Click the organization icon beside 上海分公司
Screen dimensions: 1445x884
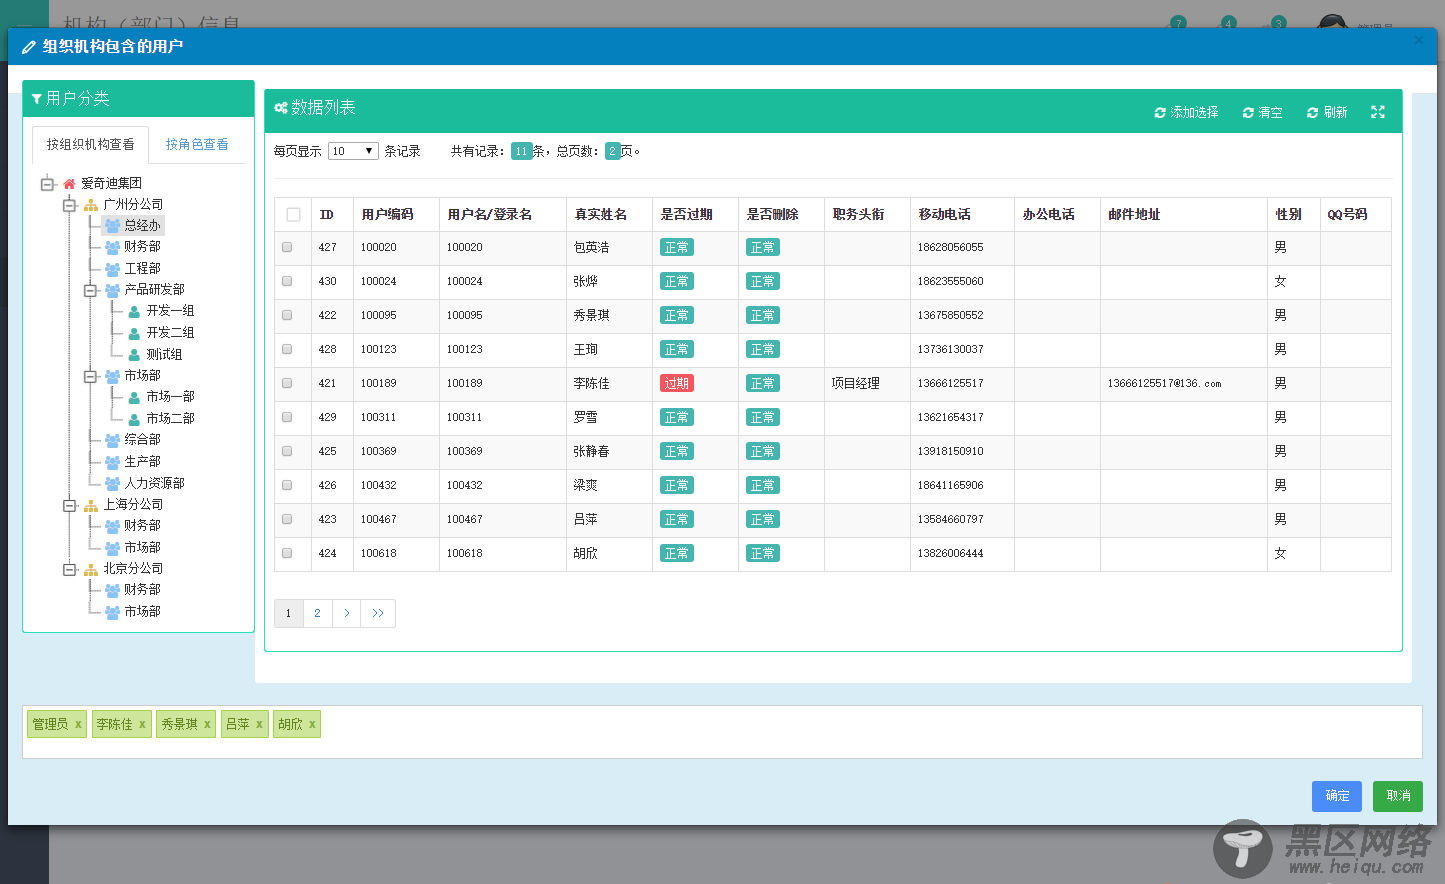point(91,505)
